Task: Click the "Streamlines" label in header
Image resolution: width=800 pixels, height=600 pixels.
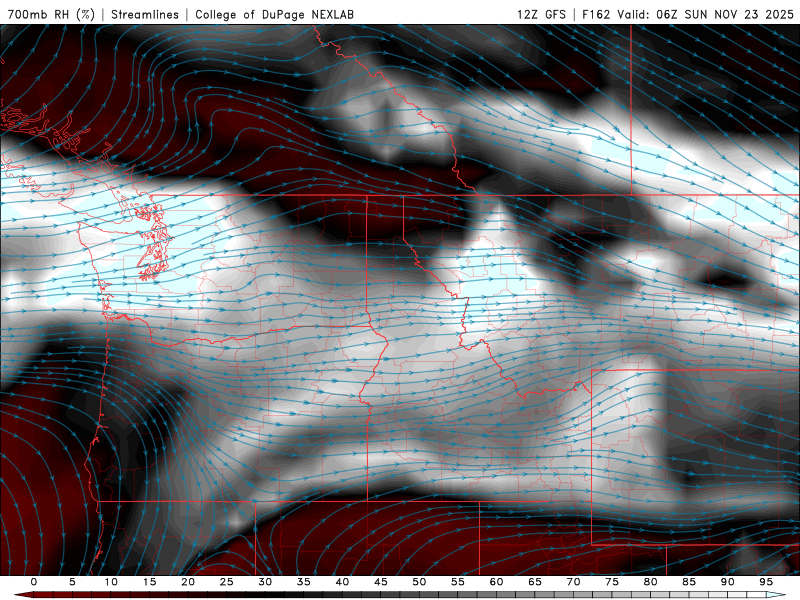Action: pos(145,14)
